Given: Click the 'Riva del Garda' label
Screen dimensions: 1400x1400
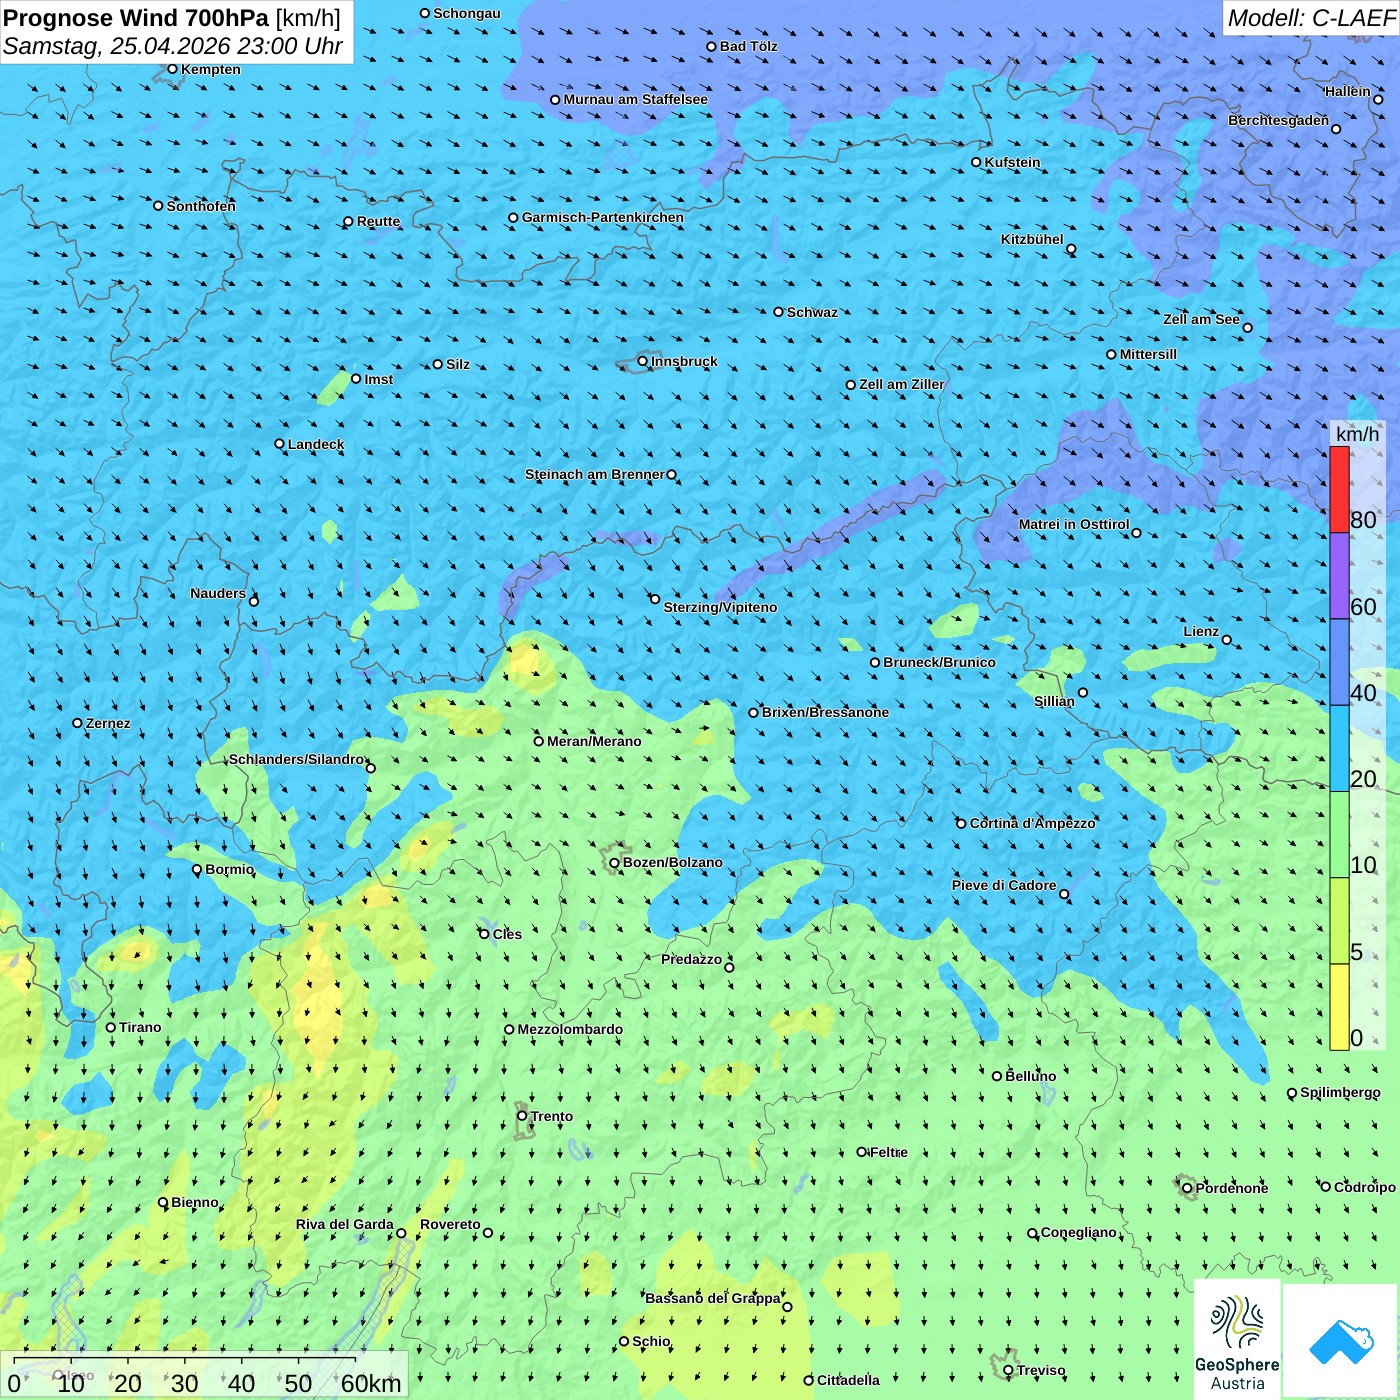Looking at the screenshot, I should tap(345, 1224).
